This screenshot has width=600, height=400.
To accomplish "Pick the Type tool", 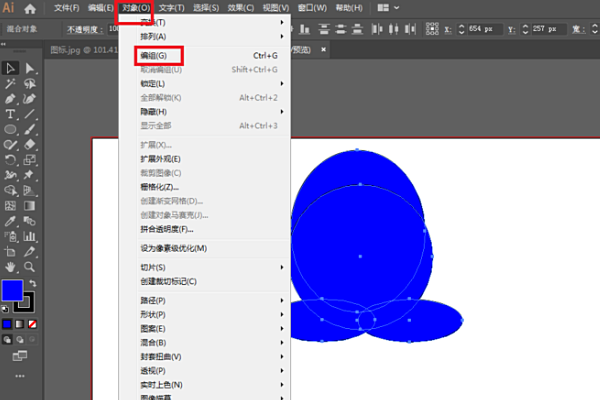I will (10, 115).
